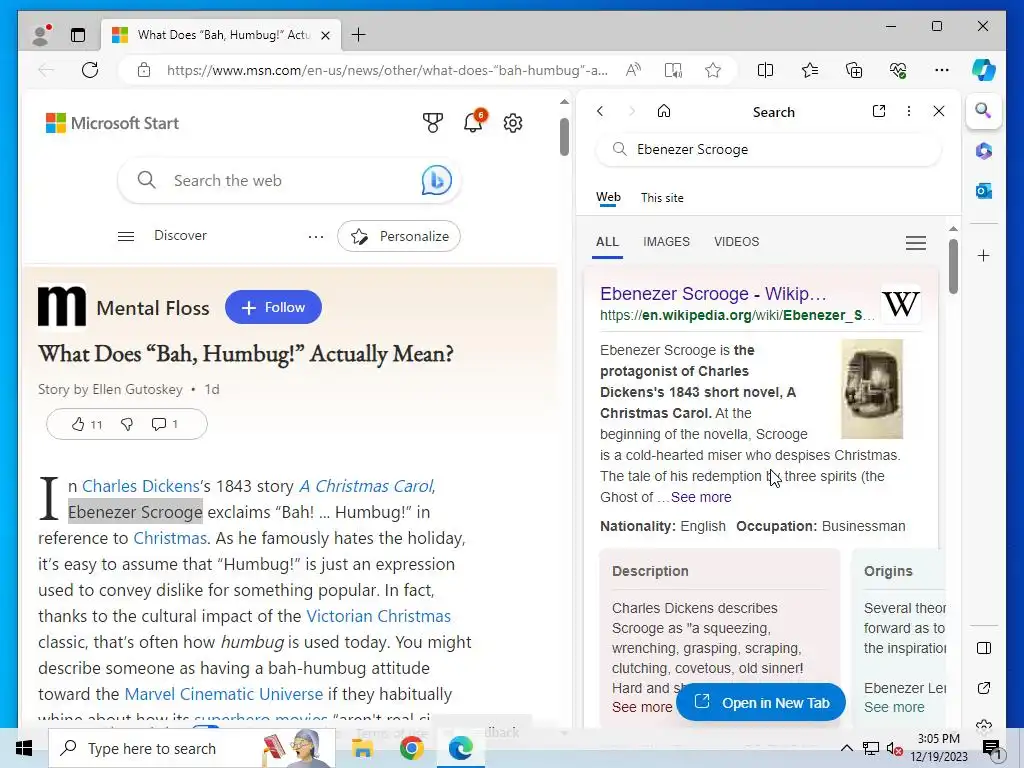
Task: Open the Favorites list
Action: coord(810,70)
